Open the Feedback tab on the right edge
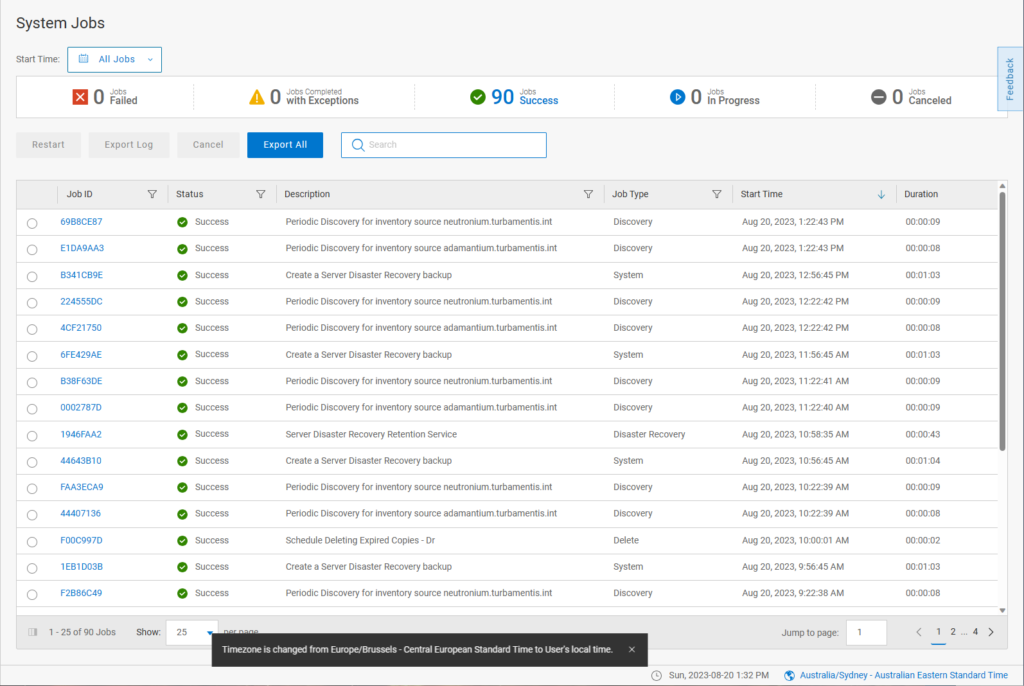Screen dimensions: 1024x686 coord(1010,80)
